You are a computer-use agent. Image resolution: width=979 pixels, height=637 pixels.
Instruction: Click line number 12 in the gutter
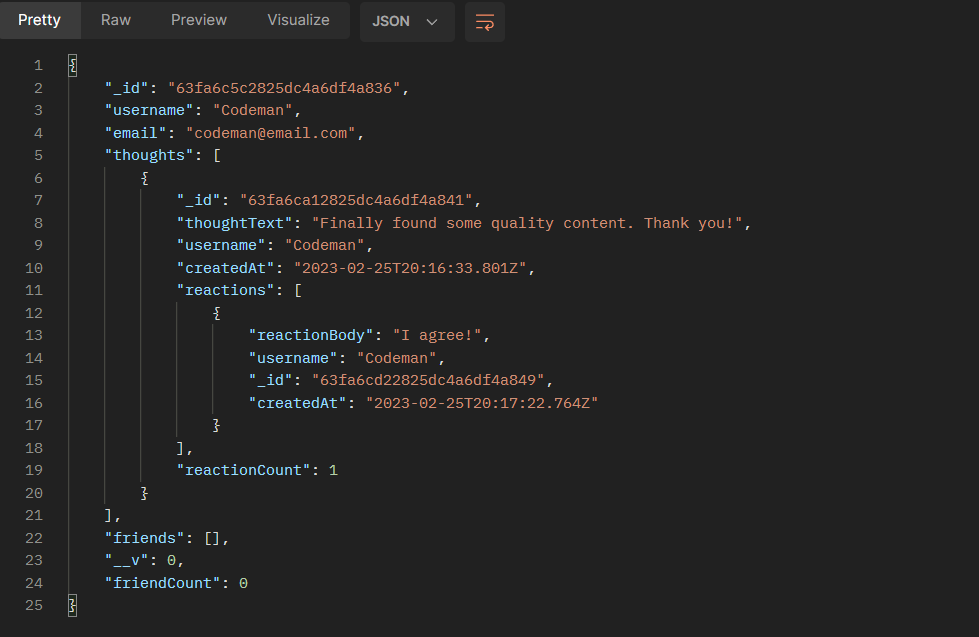(34, 313)
